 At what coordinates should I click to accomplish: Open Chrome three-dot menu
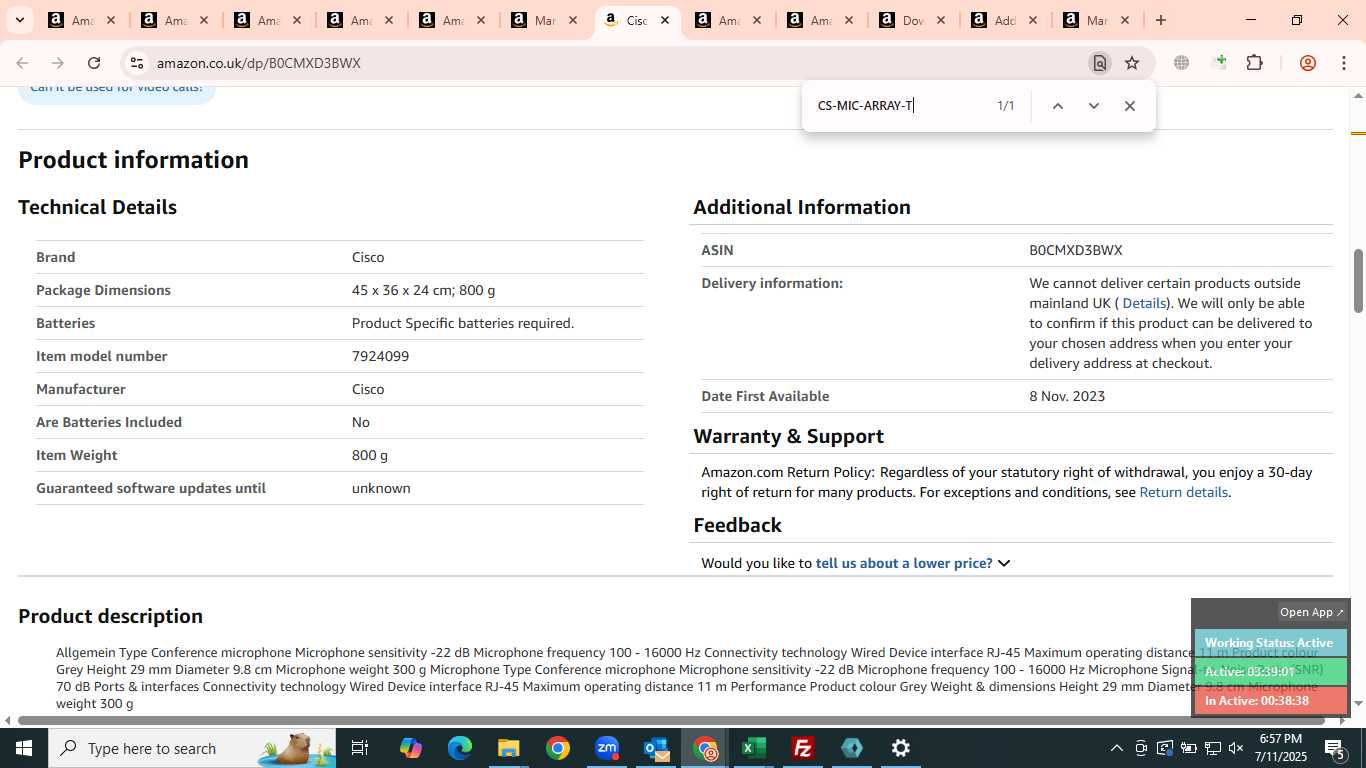pyautogui.click(x=1343, y=63)
